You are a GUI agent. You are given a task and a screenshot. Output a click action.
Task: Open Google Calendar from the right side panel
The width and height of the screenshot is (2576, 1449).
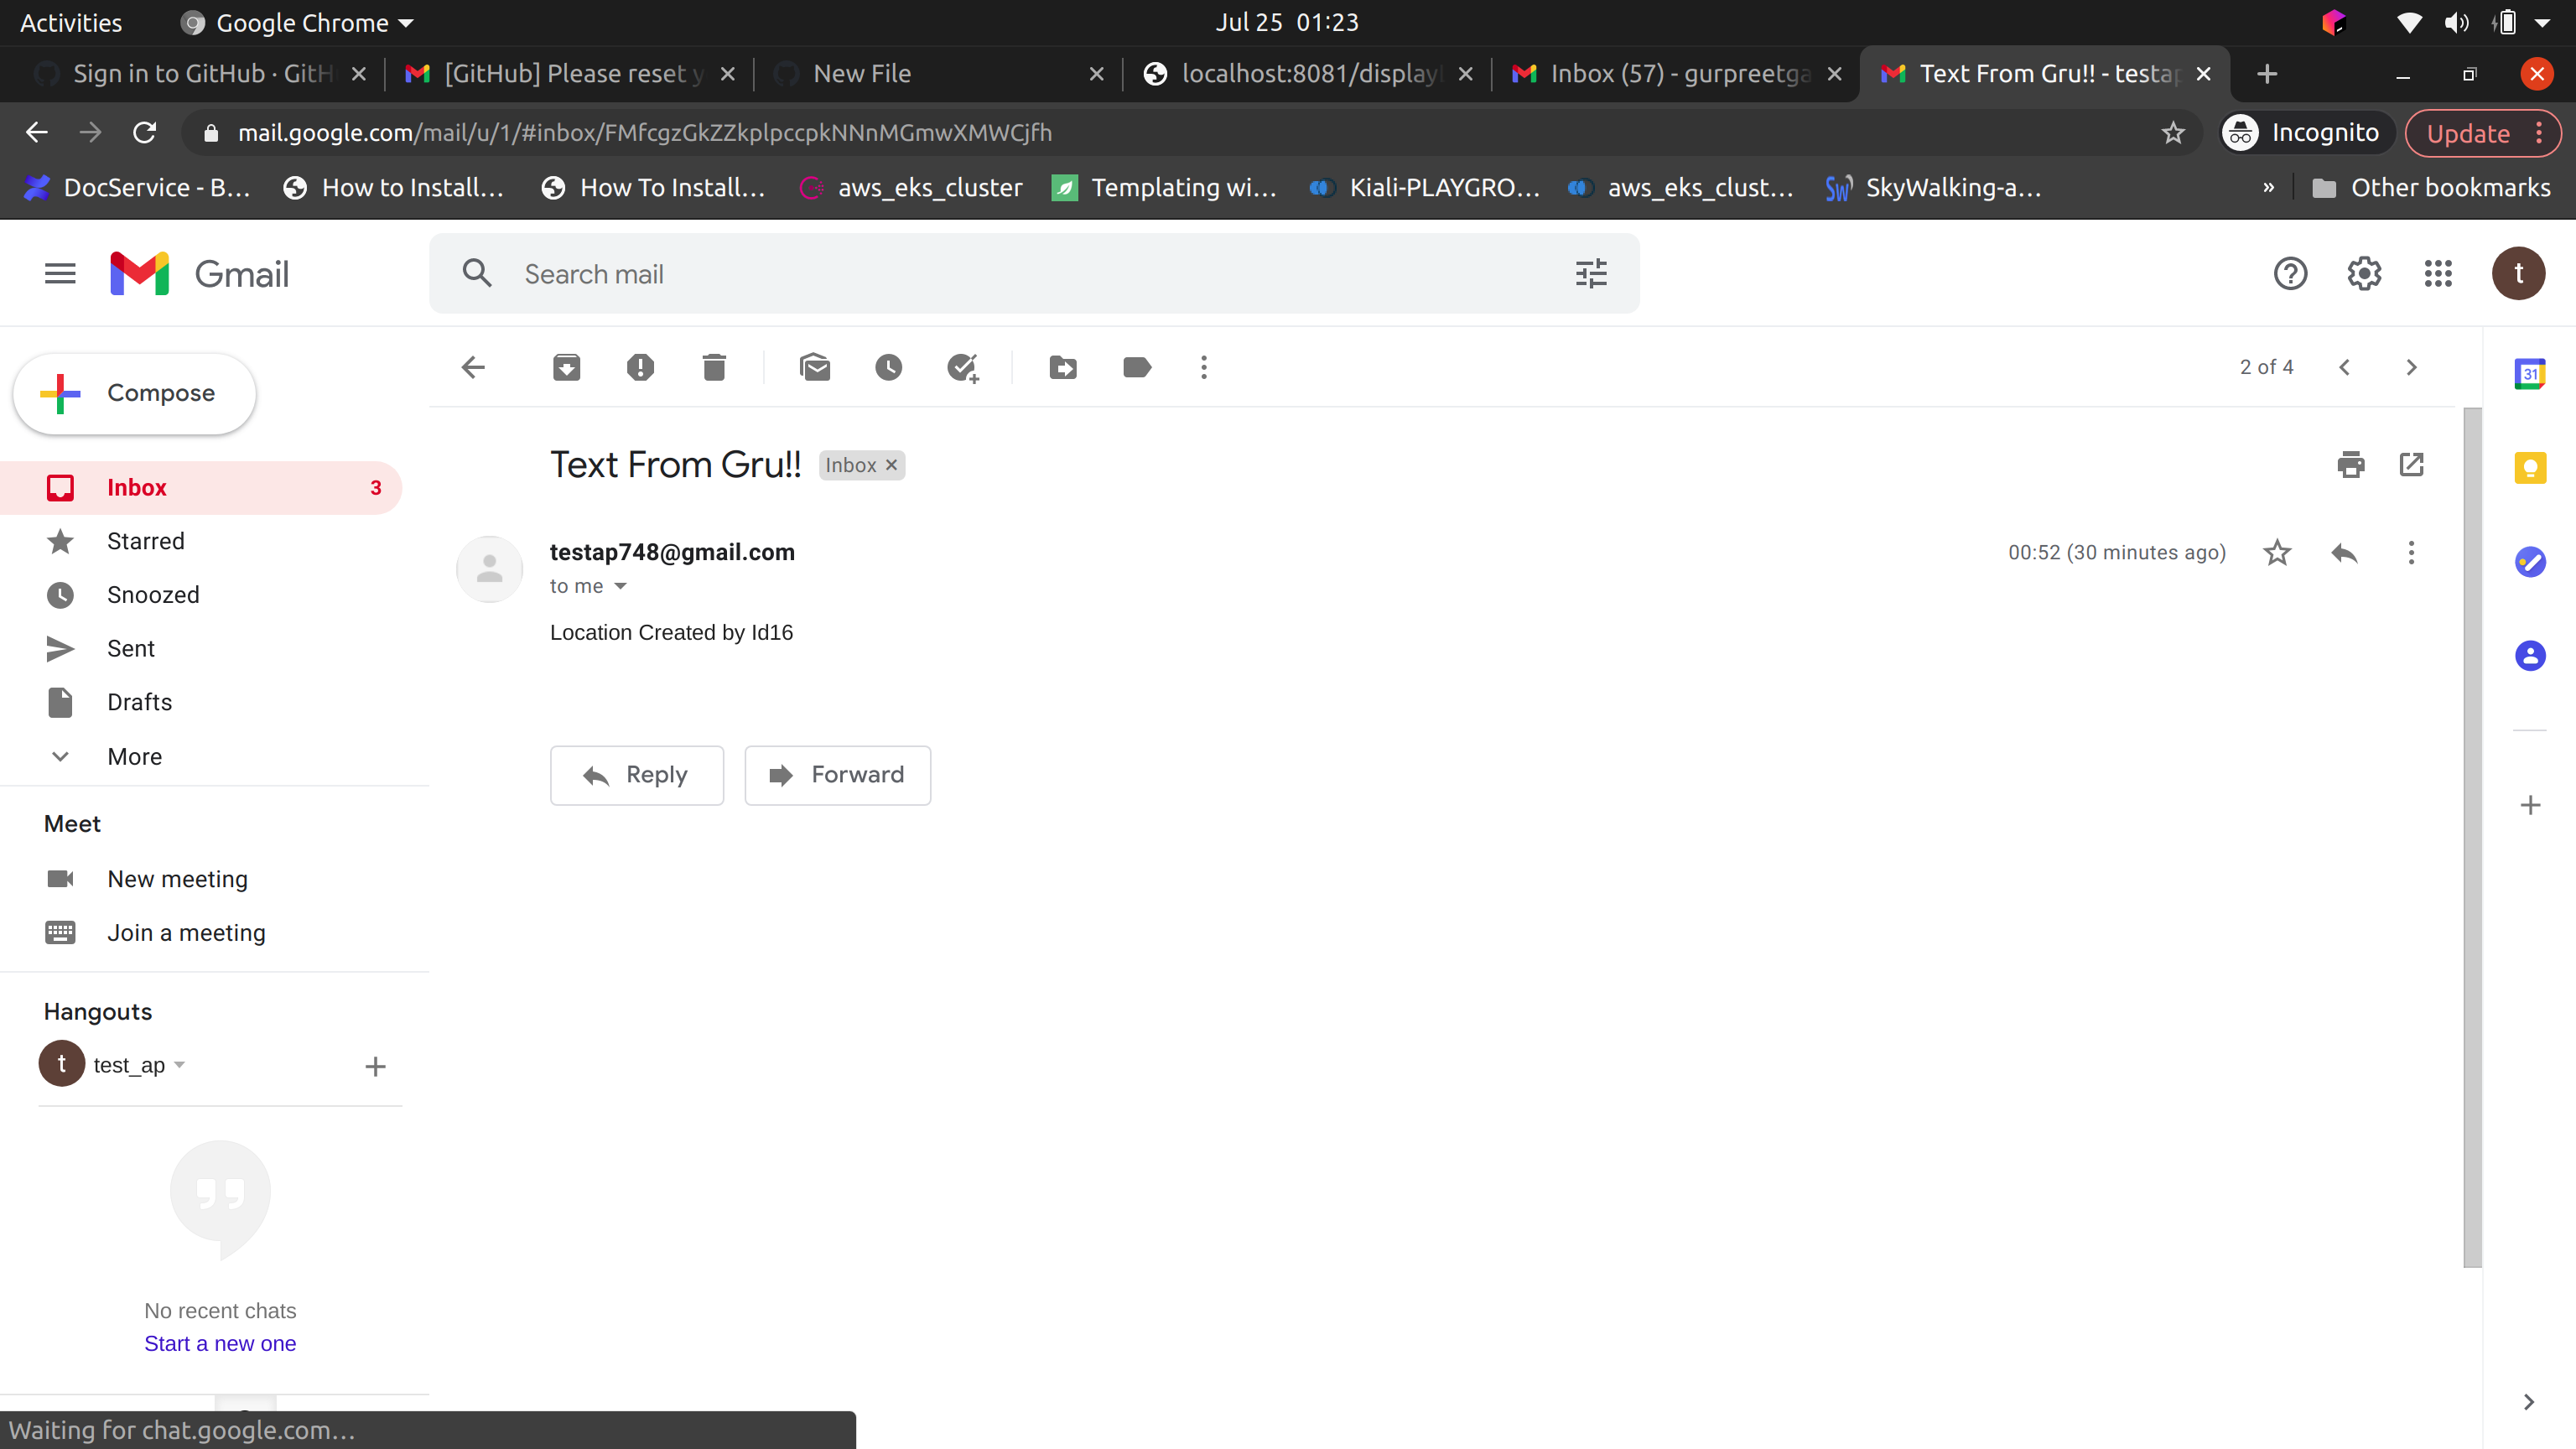[x=2531, y=373]
